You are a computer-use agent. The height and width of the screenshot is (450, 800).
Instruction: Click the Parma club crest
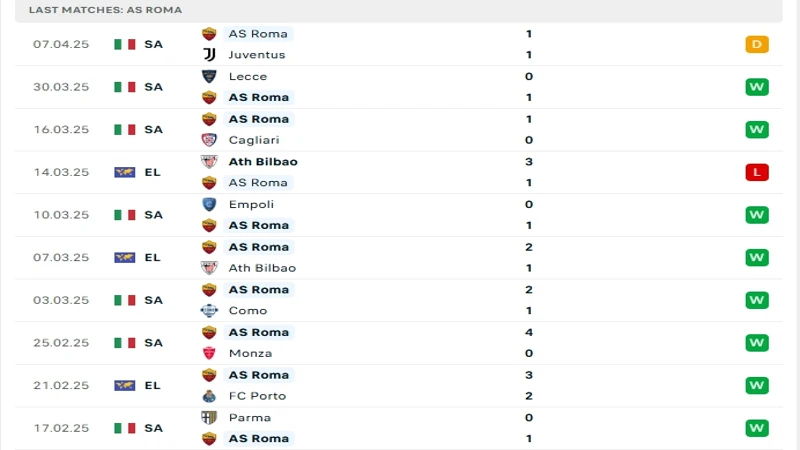tap(209, 418)
